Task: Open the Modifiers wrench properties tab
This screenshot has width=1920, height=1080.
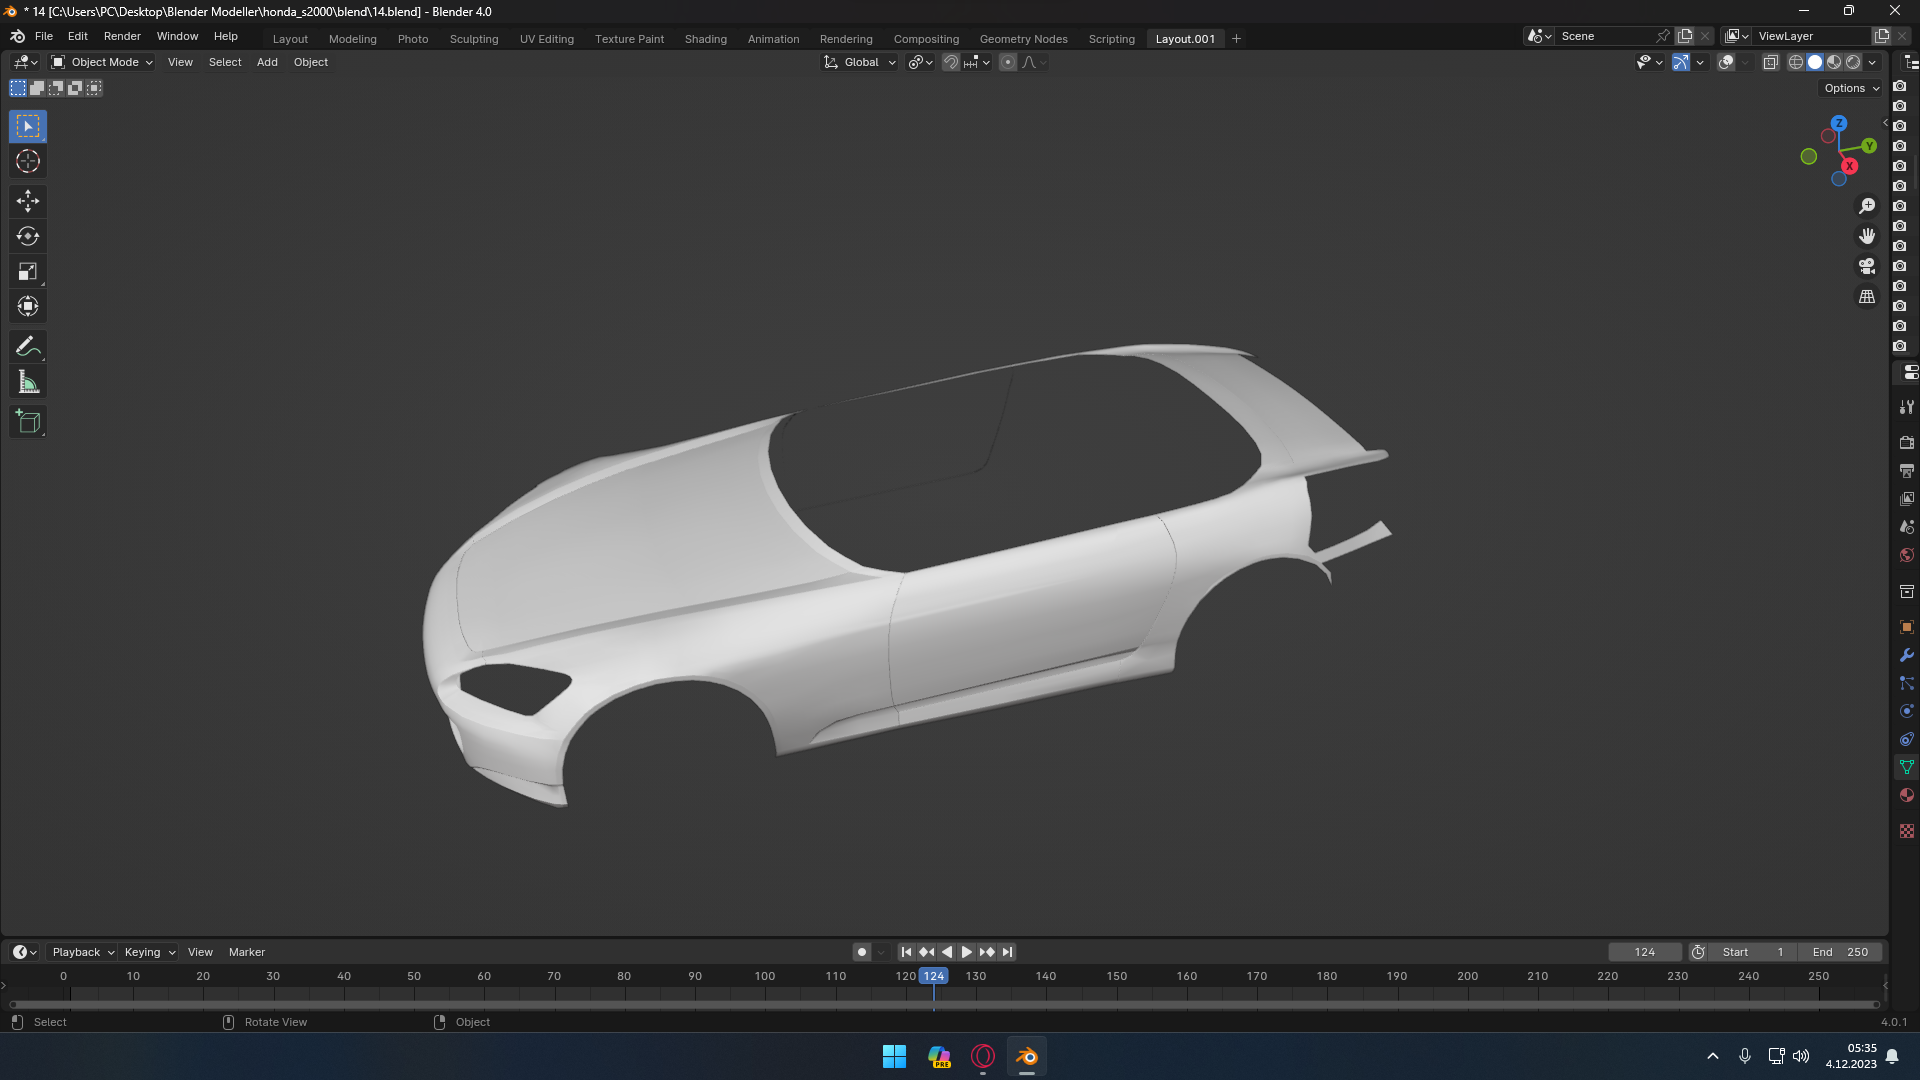Action: point(1906,656)
